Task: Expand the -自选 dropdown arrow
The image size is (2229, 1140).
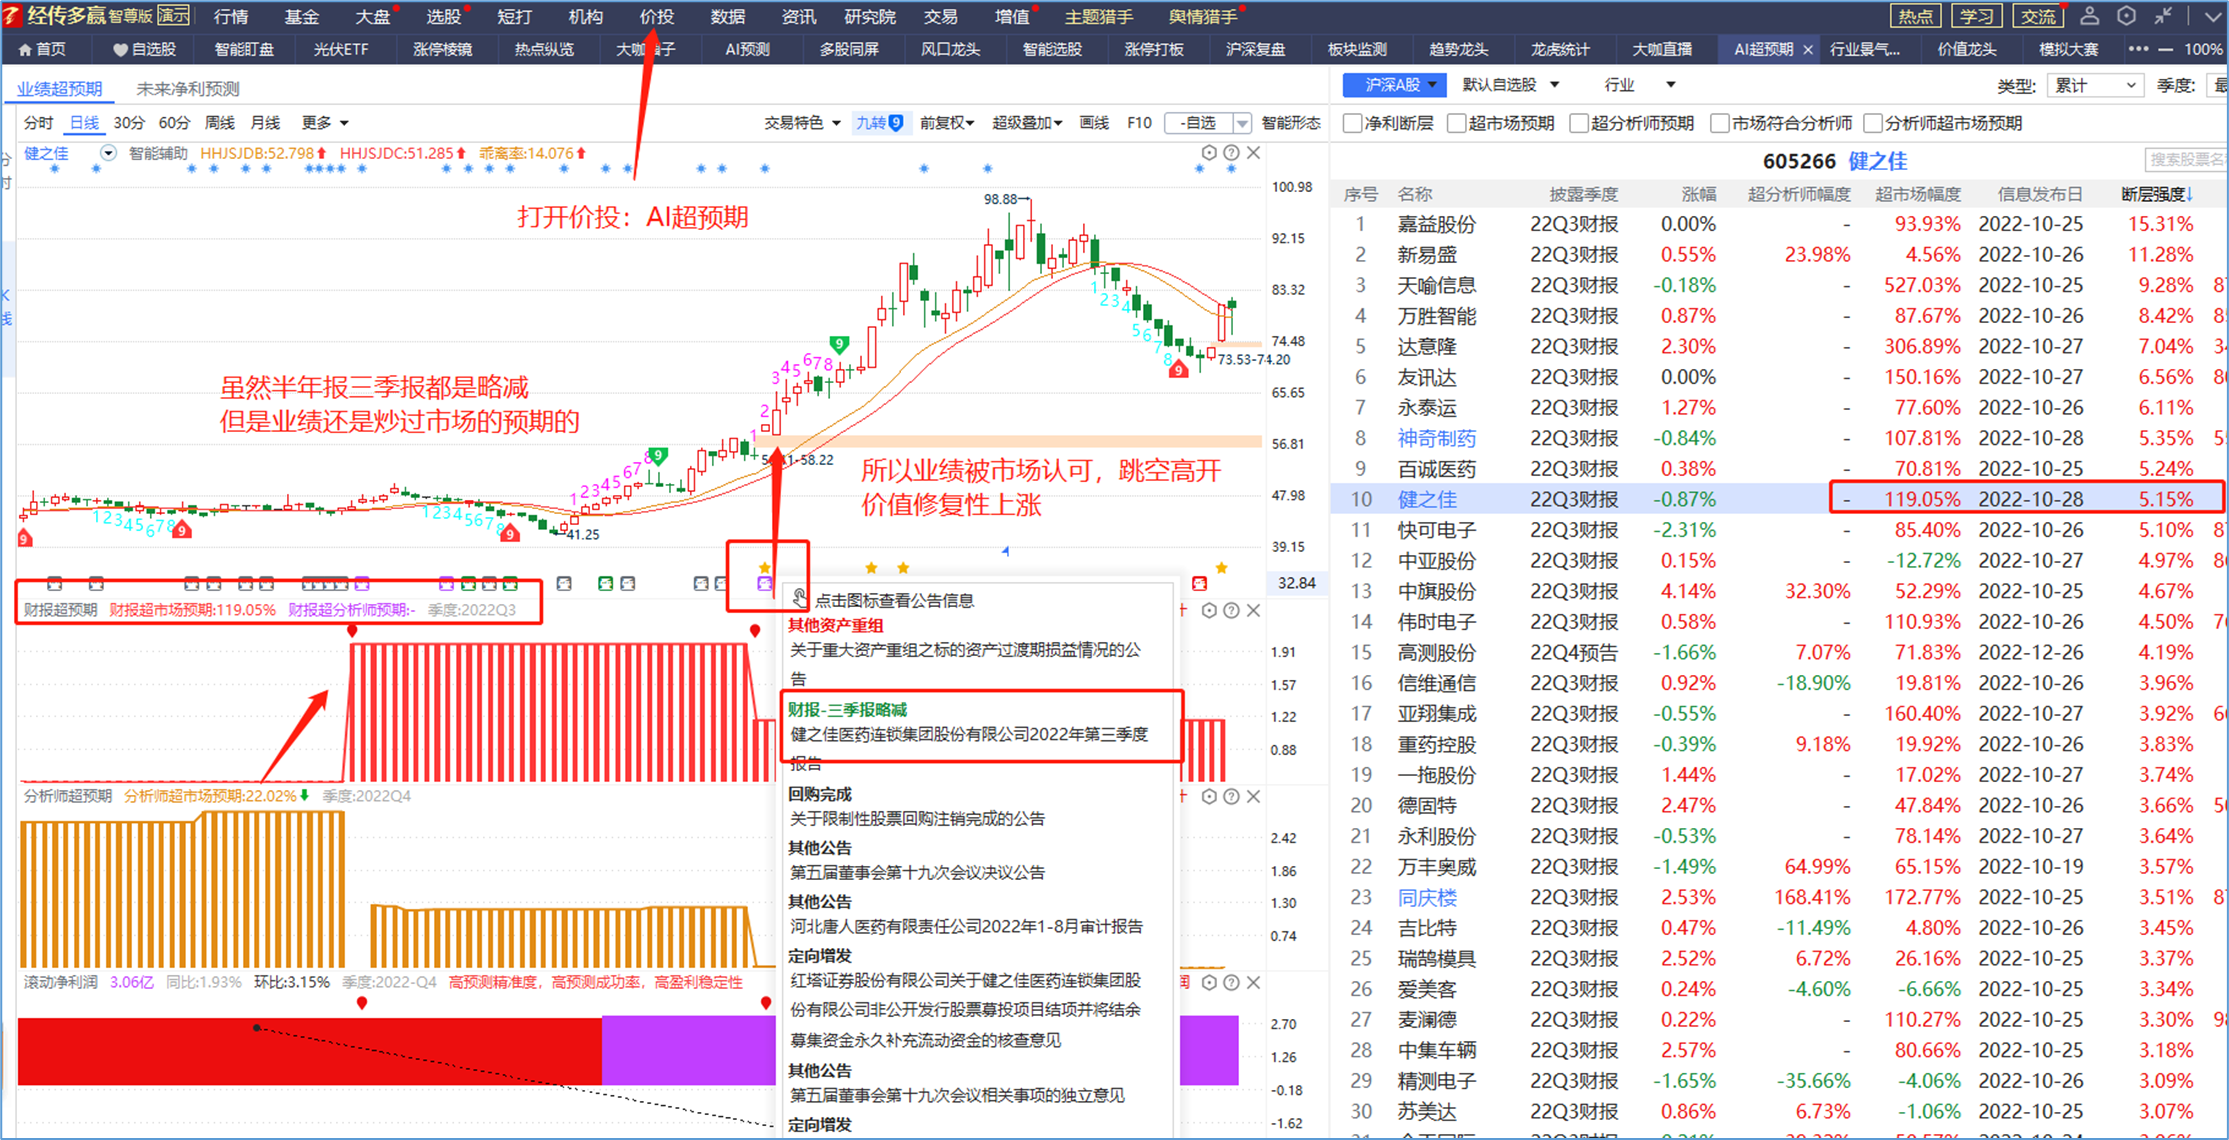Action: pos(1241,123)
